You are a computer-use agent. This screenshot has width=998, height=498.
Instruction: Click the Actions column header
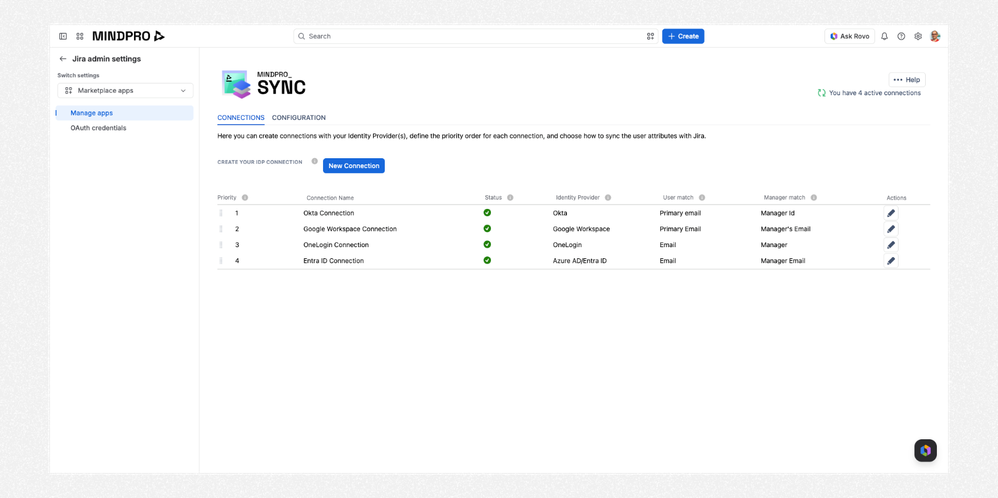point(896,198)
